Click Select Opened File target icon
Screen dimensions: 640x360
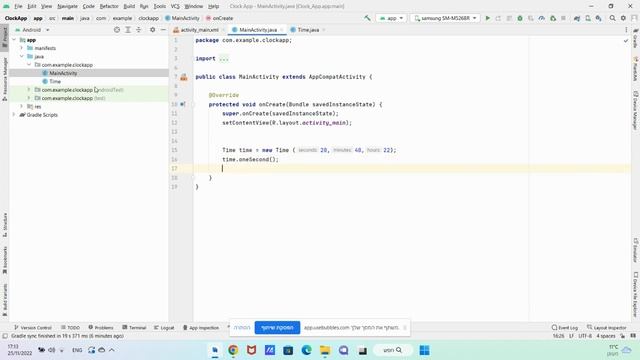pos(117,30)
